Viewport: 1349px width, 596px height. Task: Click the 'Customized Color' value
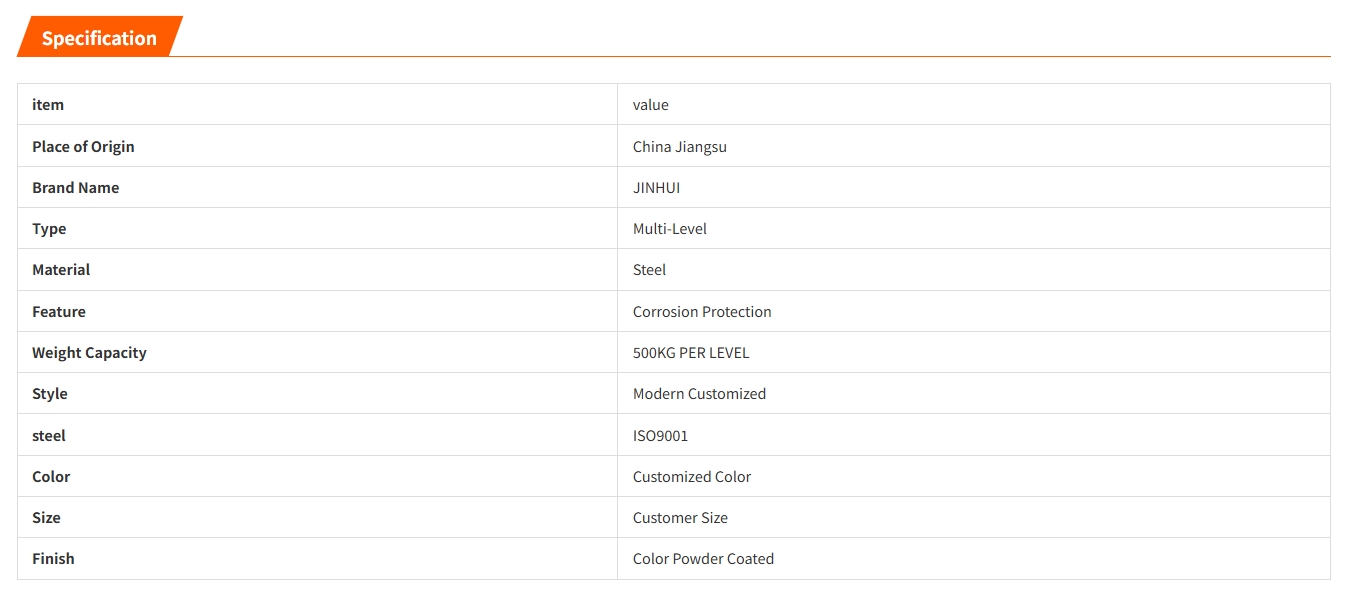692,477
